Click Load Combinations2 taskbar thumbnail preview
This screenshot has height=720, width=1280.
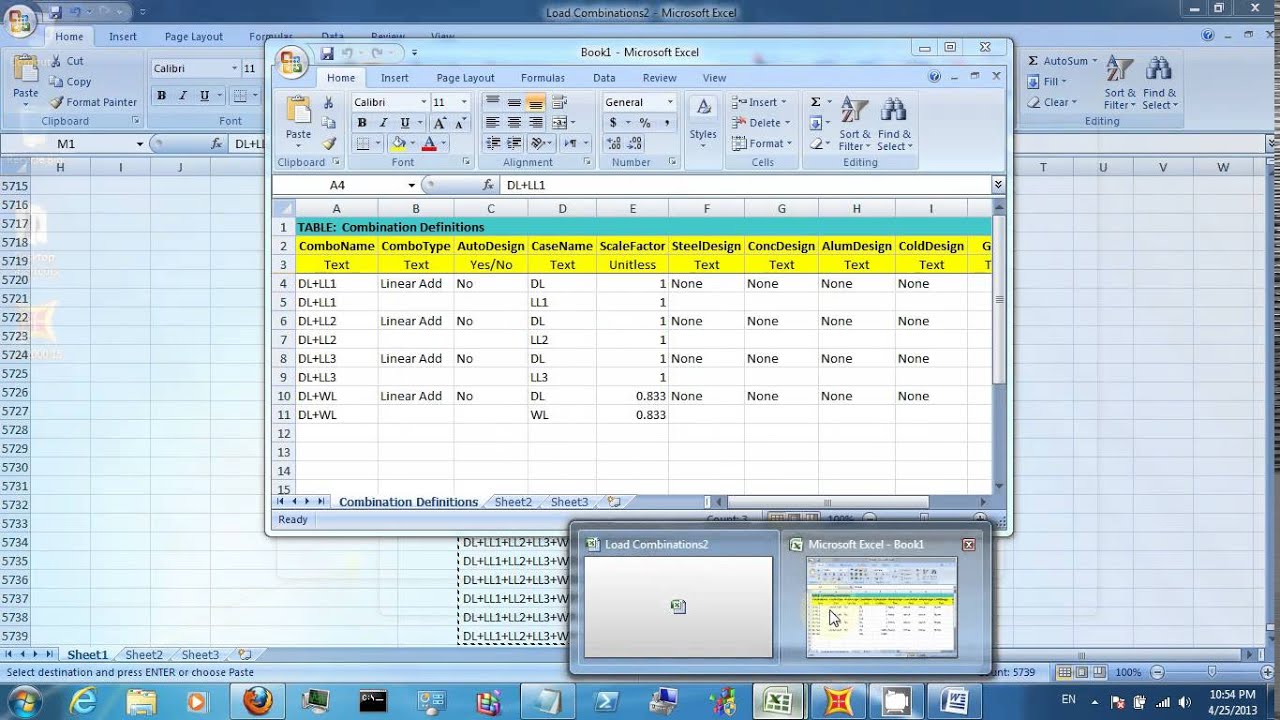678,608
